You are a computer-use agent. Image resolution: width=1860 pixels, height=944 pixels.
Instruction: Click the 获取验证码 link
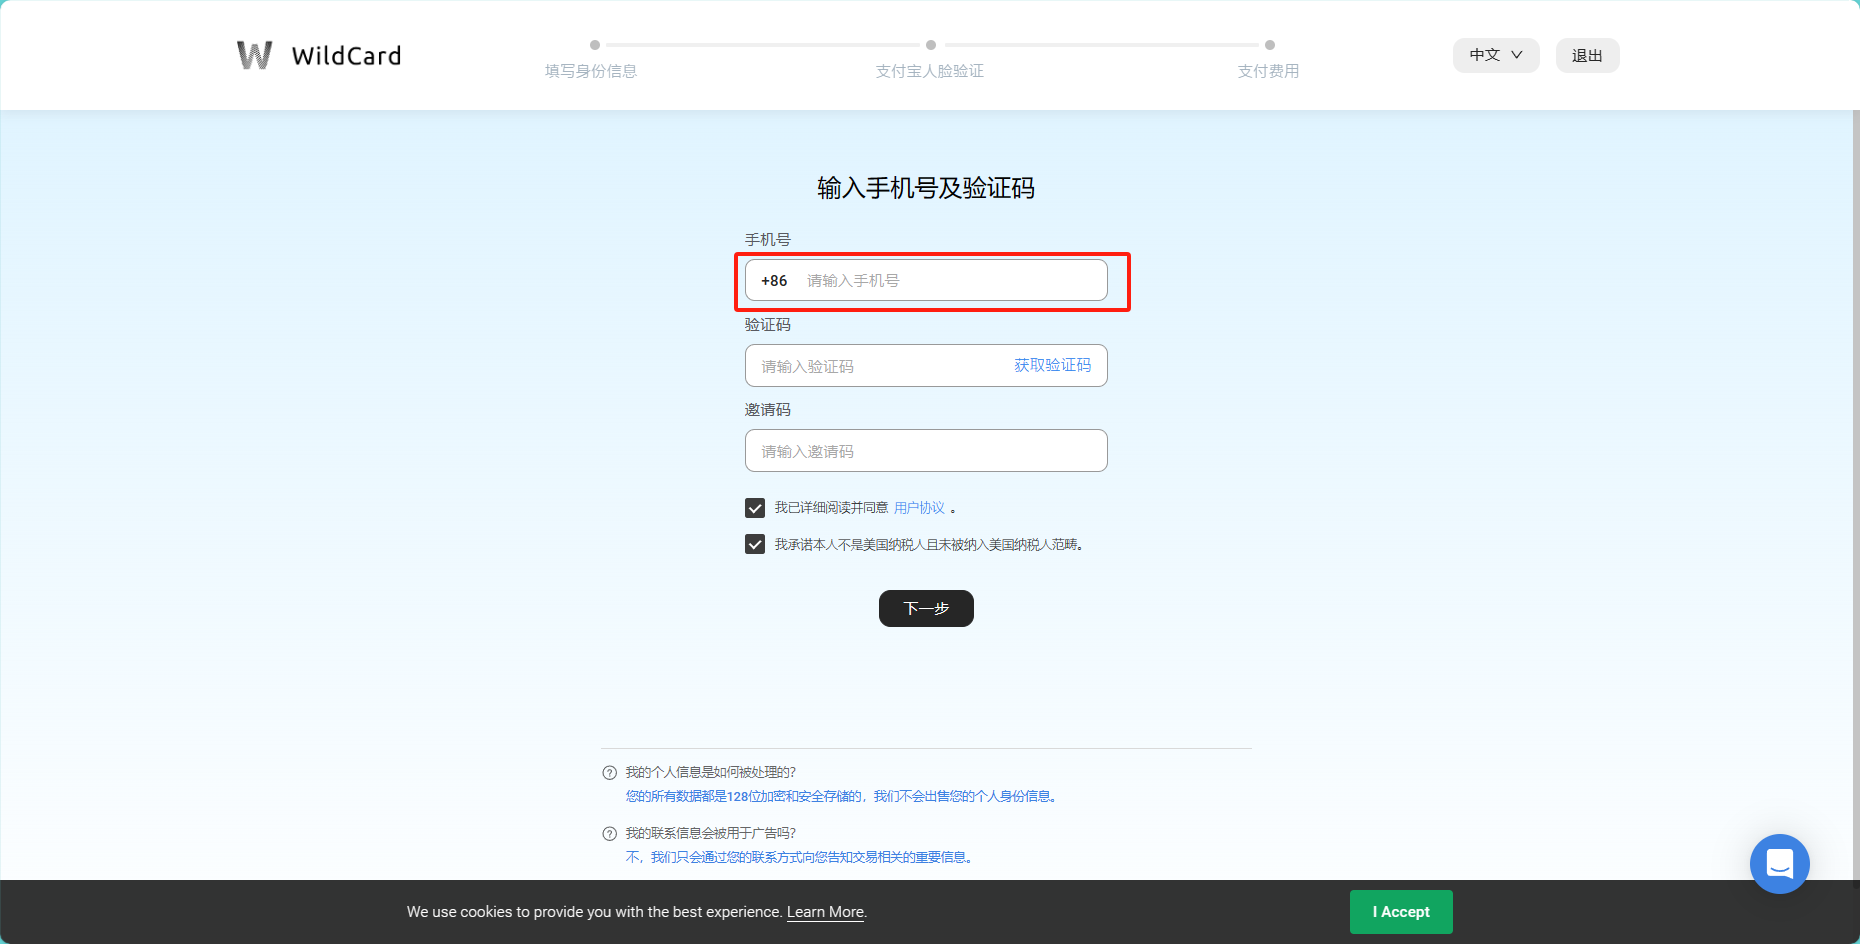click(x=1051, y=365)
